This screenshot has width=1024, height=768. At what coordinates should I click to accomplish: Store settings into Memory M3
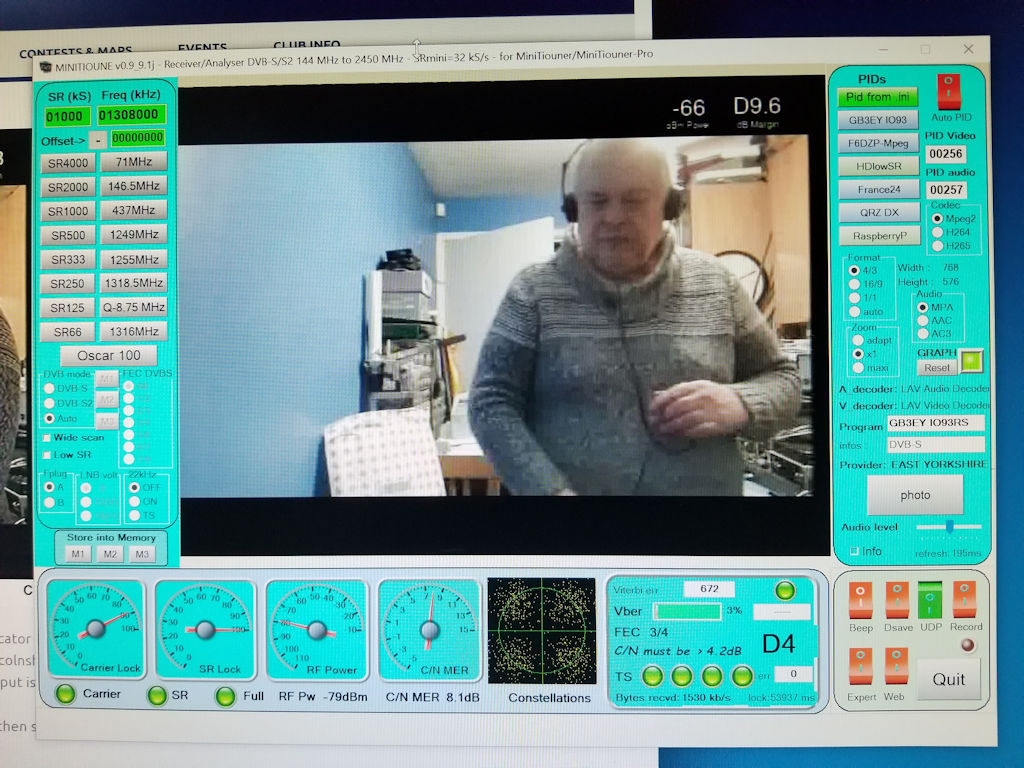tap(142, 554)
